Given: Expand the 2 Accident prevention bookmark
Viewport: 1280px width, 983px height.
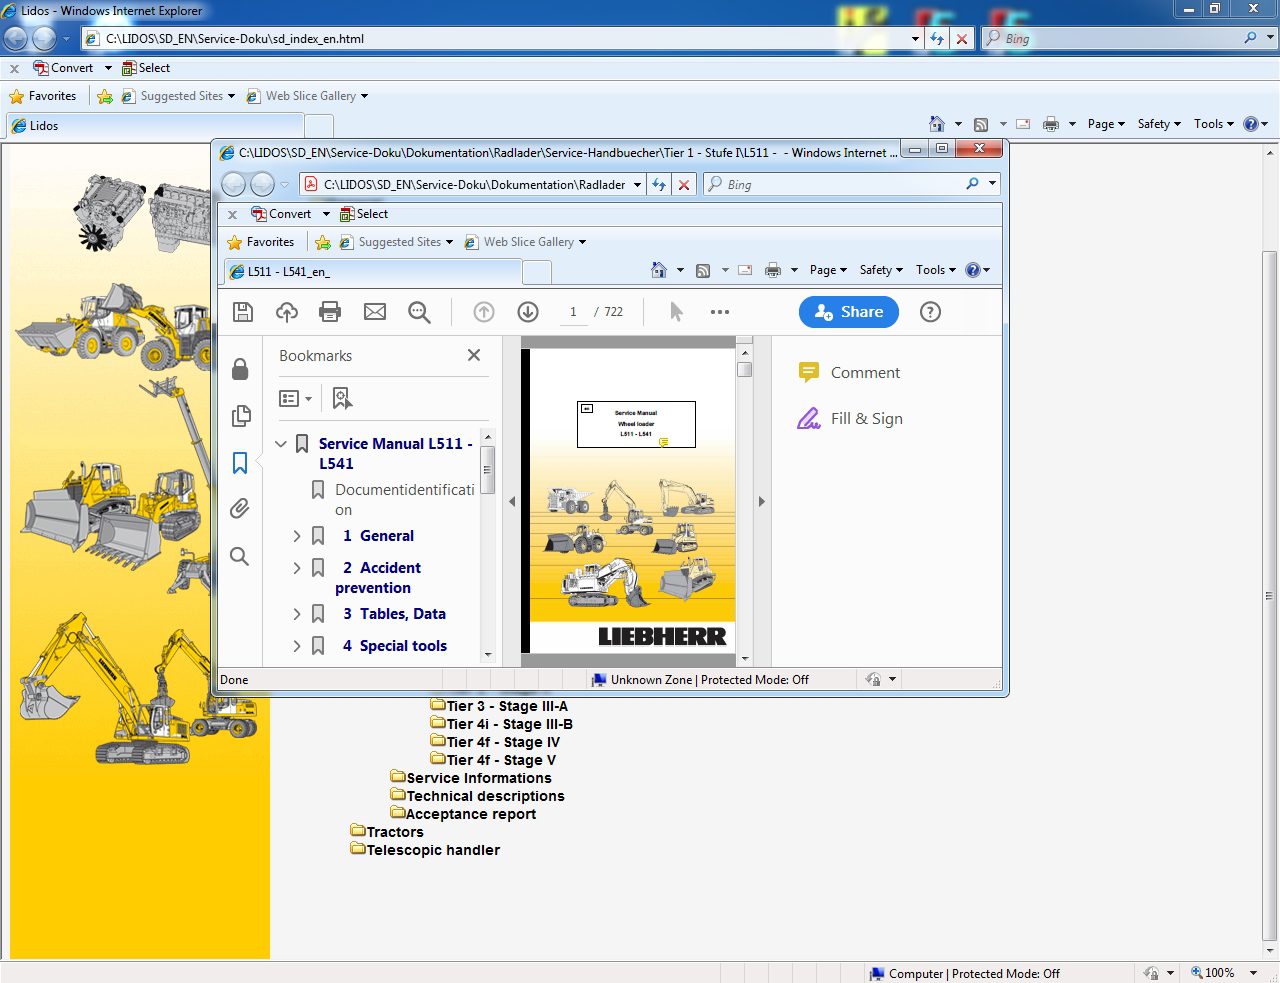Looking at the screenshot, I should tap(297, 568).
